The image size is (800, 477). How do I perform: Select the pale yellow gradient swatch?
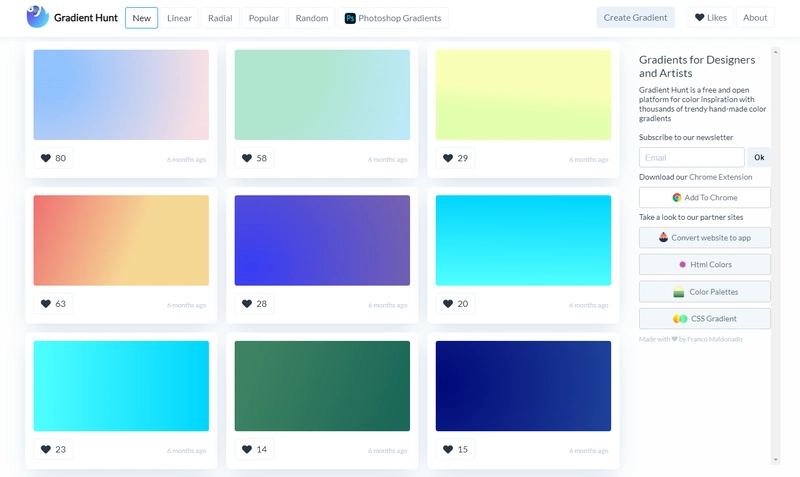point(523,95)
